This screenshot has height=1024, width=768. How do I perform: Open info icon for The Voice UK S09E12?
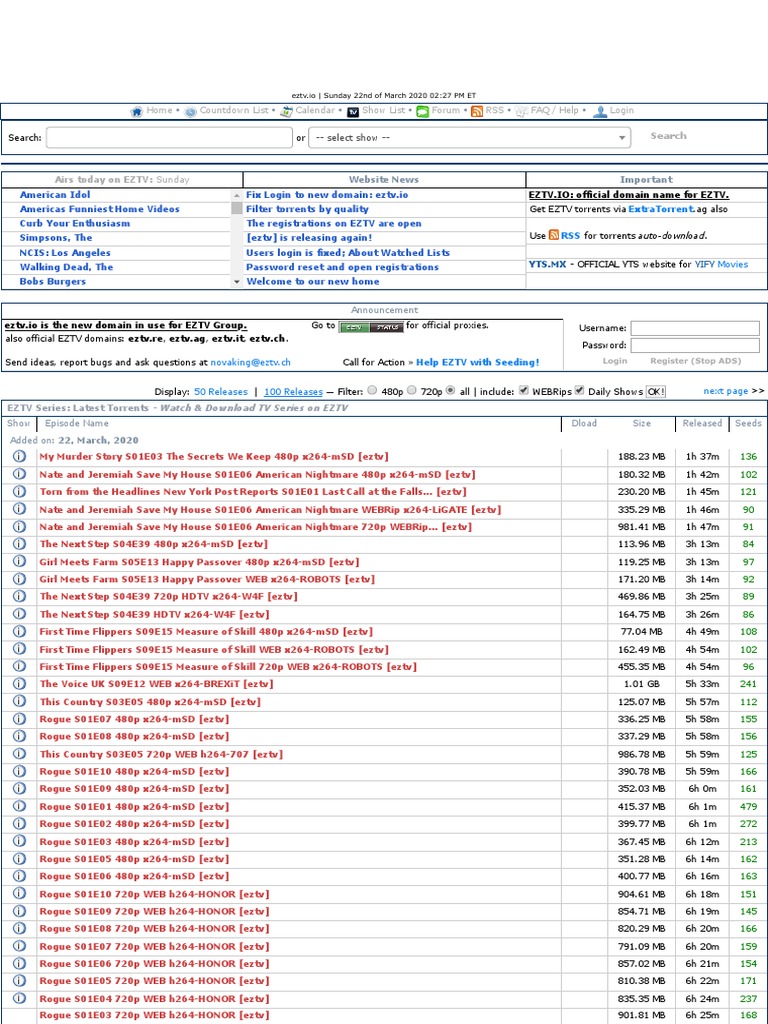pyautogui.click(x=19, y=683)
